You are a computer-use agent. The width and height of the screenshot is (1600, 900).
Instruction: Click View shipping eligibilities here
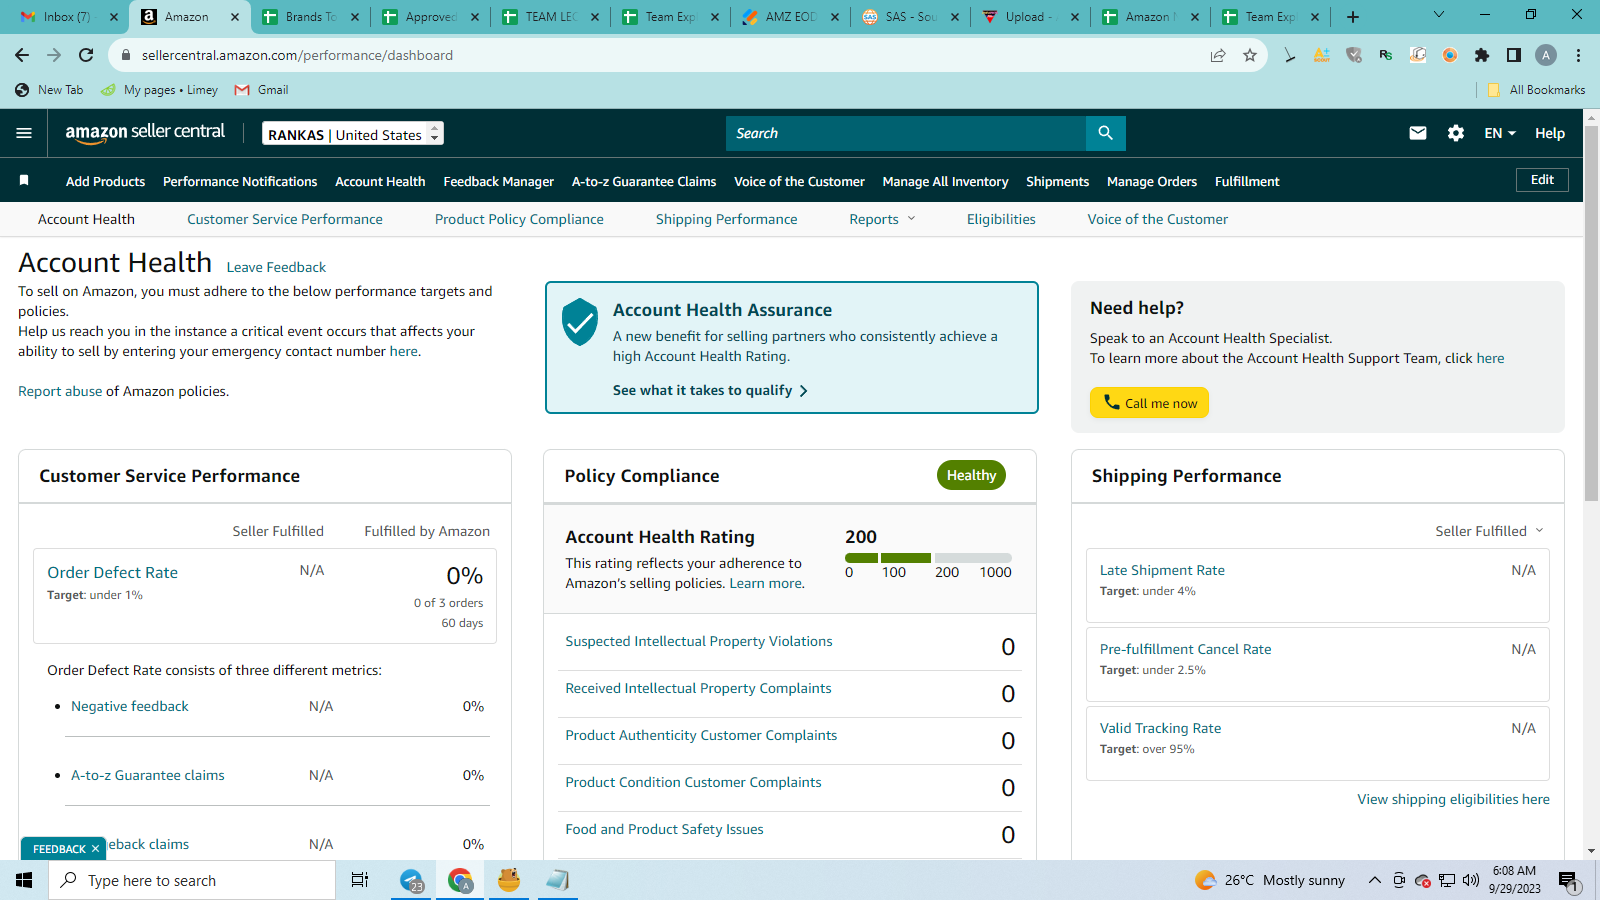[x=1453, y=799]
